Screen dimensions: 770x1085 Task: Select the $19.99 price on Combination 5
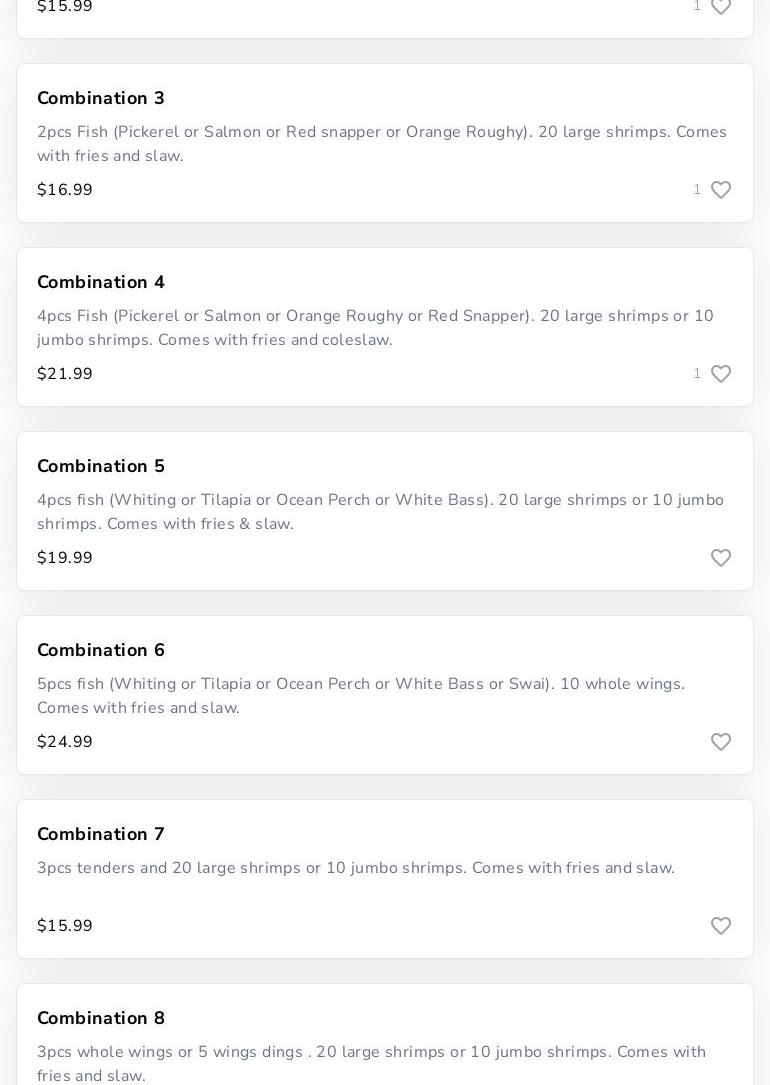tap(65, 558)
